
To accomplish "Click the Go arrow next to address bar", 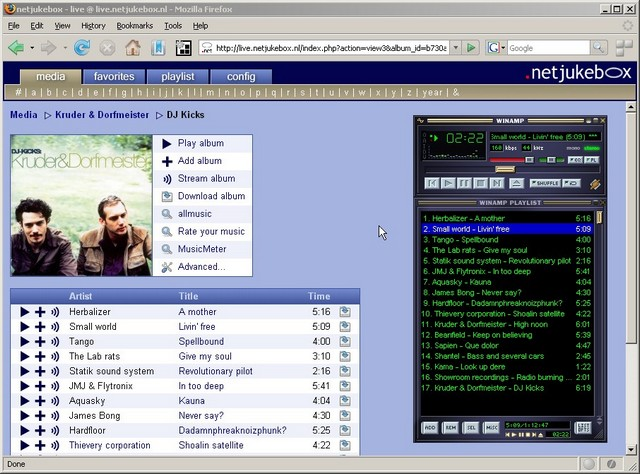I will [x=471, y=48].
